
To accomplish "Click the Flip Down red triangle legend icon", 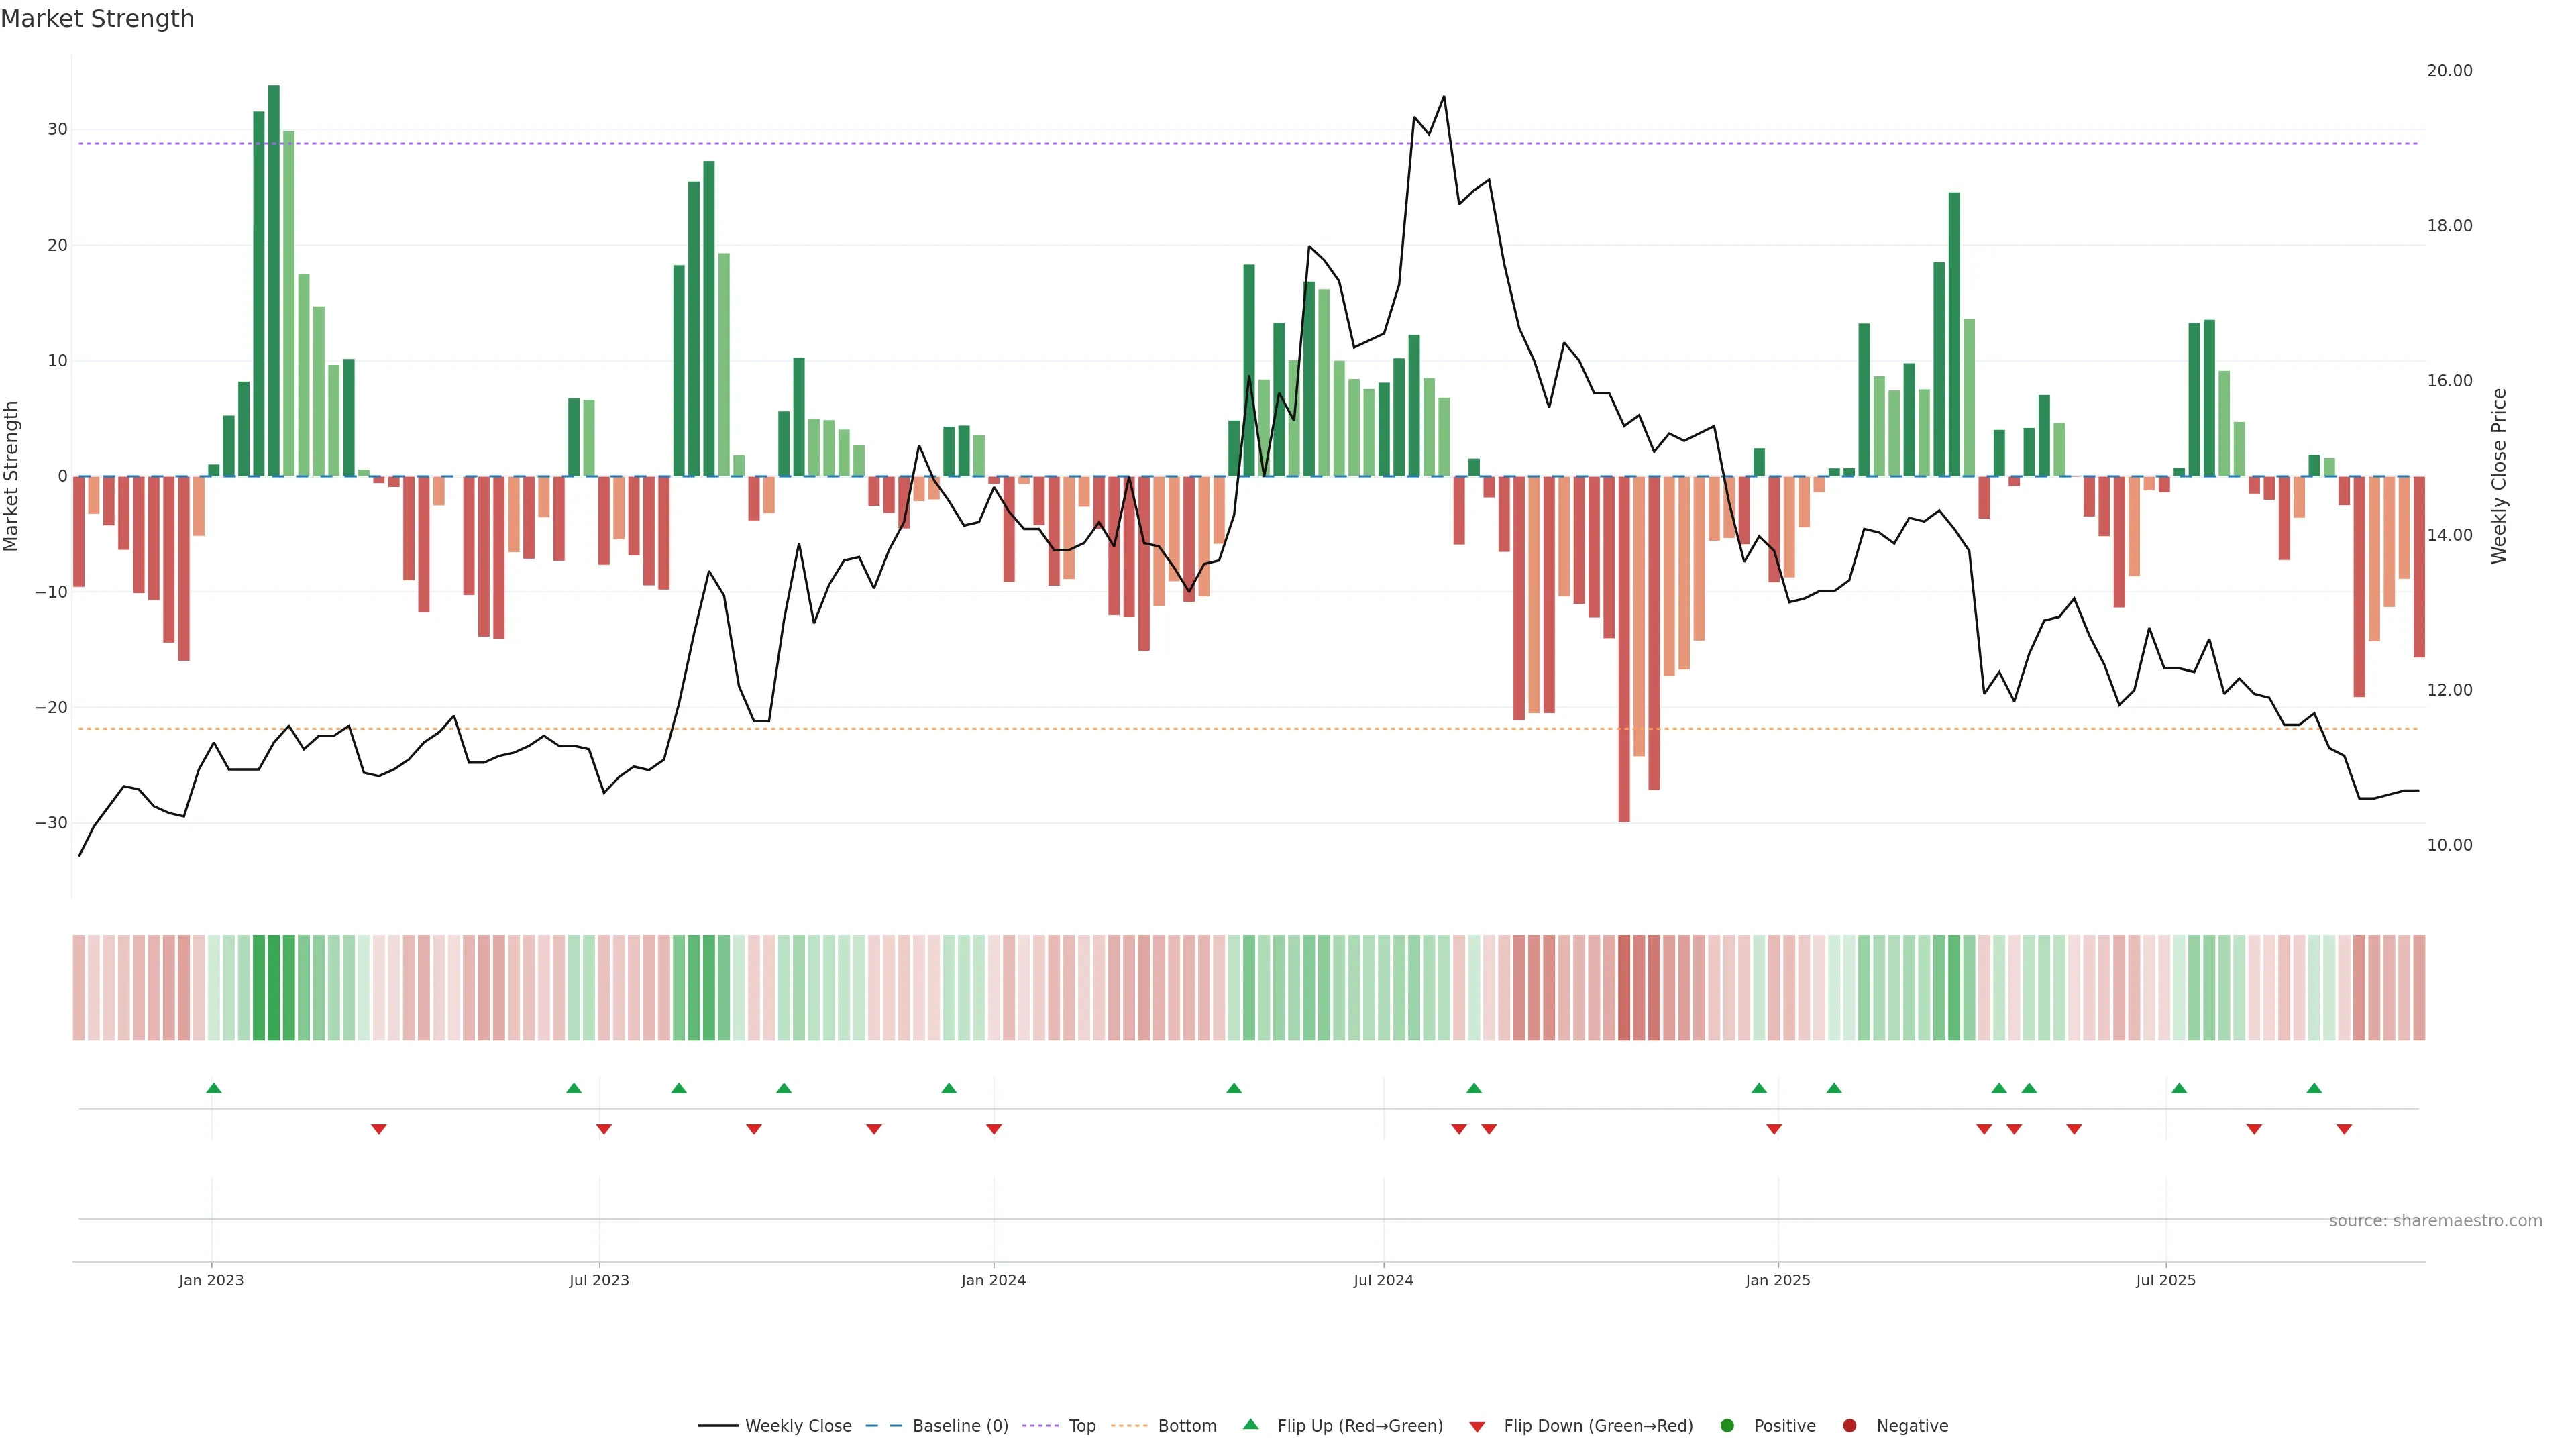I will (x=1477, y=1426).
